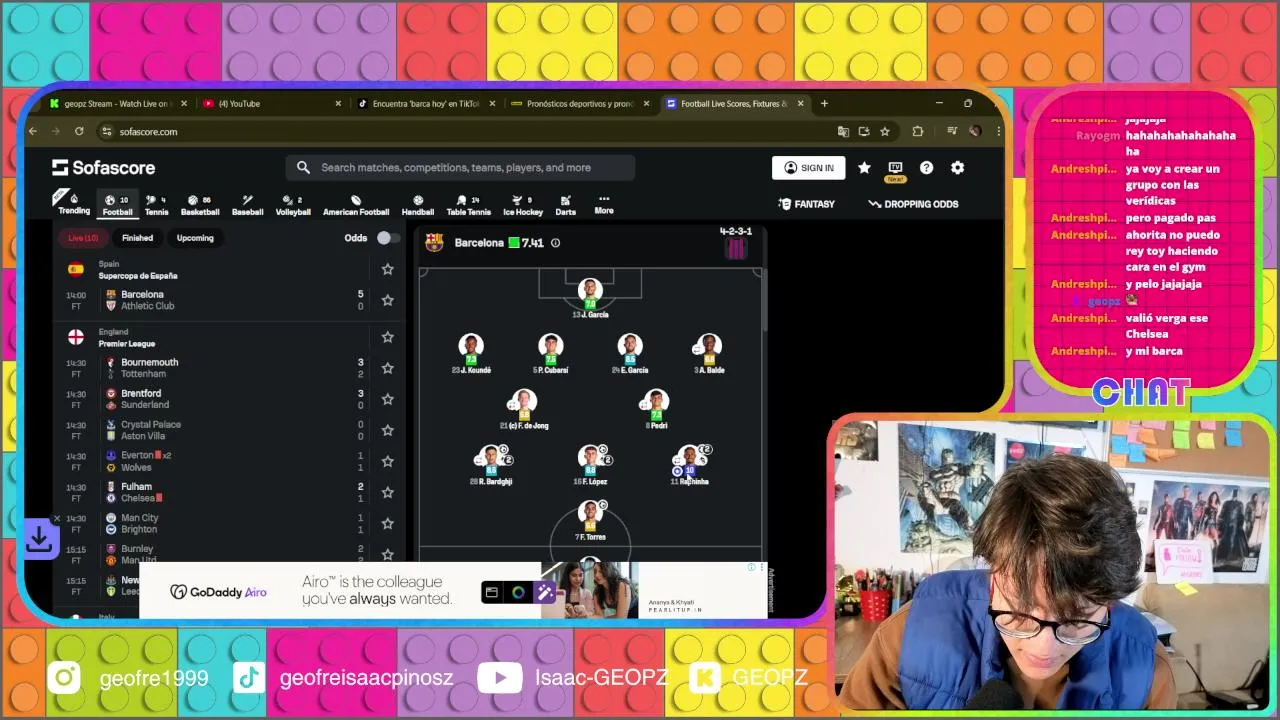Open the Volleyball sport tab
1280x720 pixels.
pyautogui.click(x=293, y=204)
